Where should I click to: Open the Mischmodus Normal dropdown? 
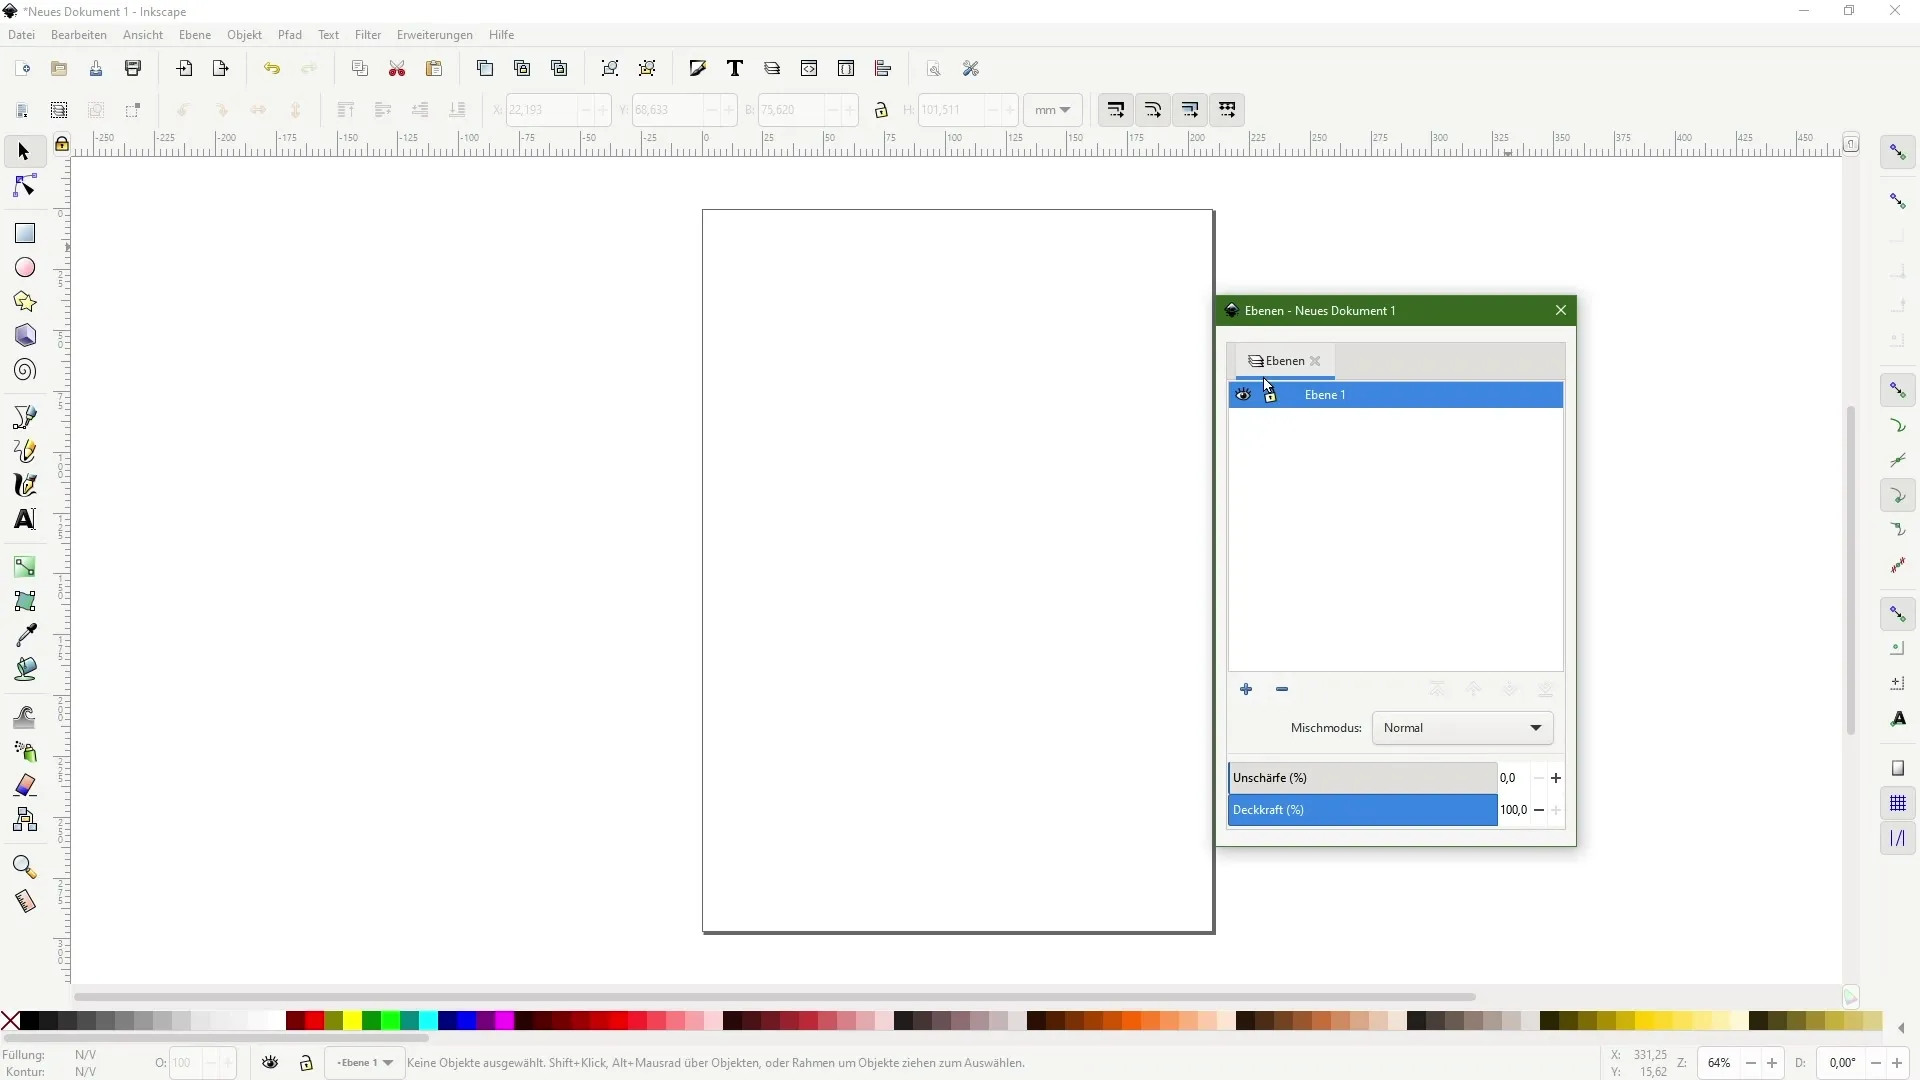point(1462,728)
